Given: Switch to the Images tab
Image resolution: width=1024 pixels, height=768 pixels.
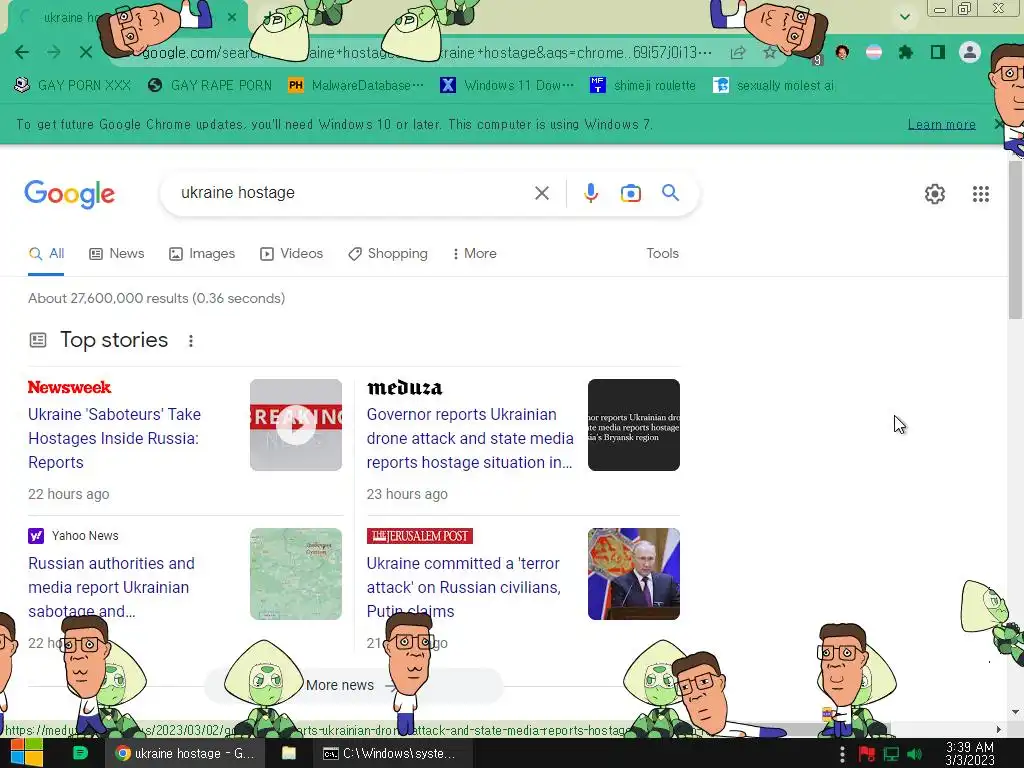Looking at the screenshot, I should 202,253.
